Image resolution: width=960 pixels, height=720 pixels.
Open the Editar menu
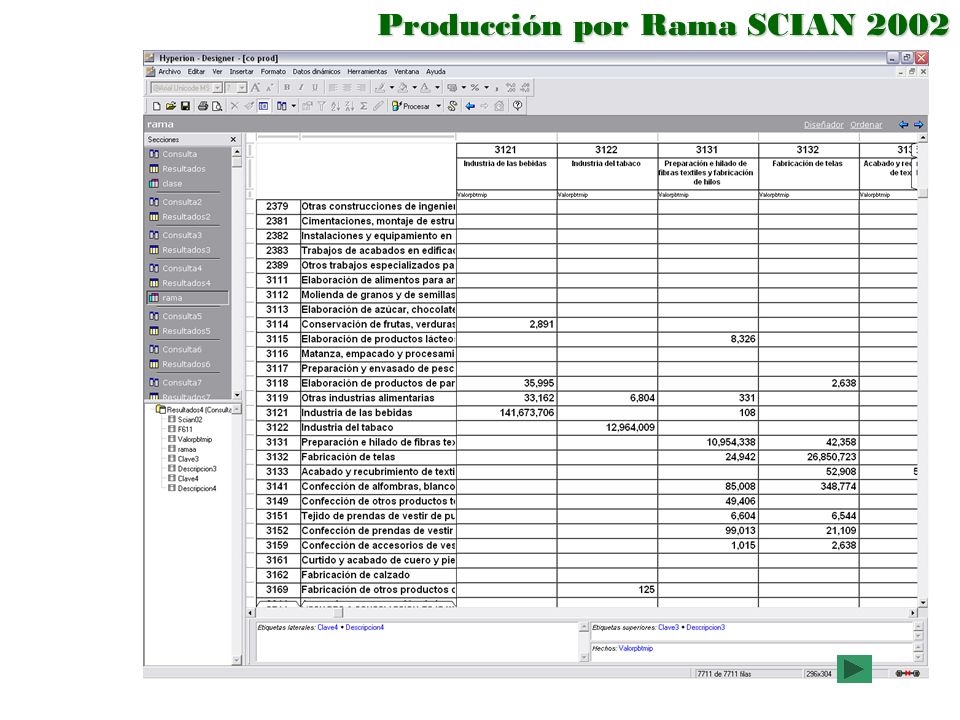point(196,72)
